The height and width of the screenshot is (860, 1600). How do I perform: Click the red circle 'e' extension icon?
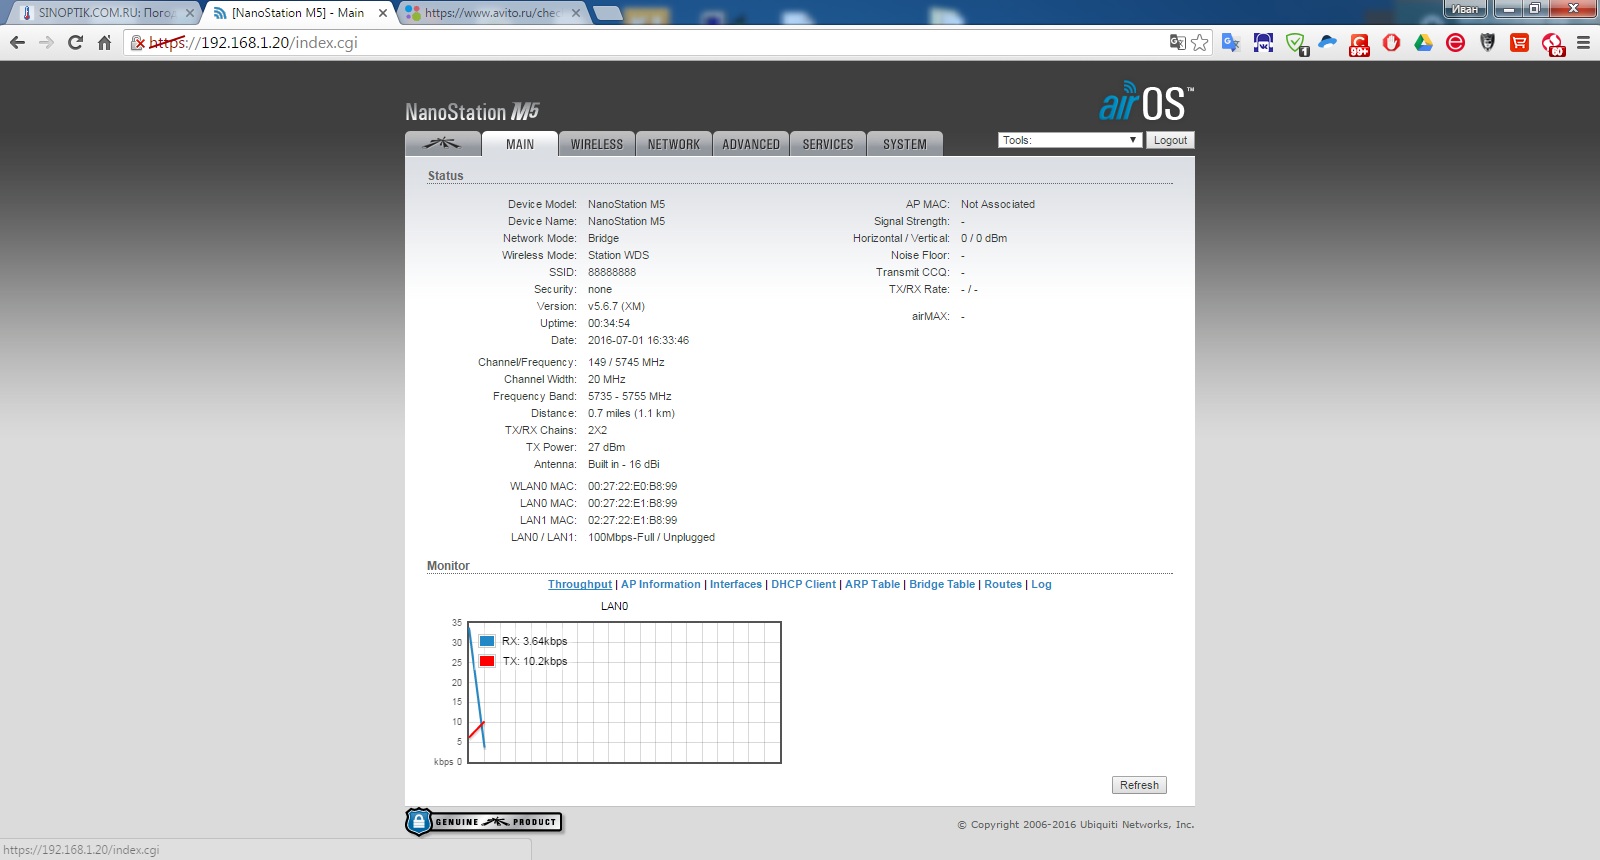click(1456, 43)
